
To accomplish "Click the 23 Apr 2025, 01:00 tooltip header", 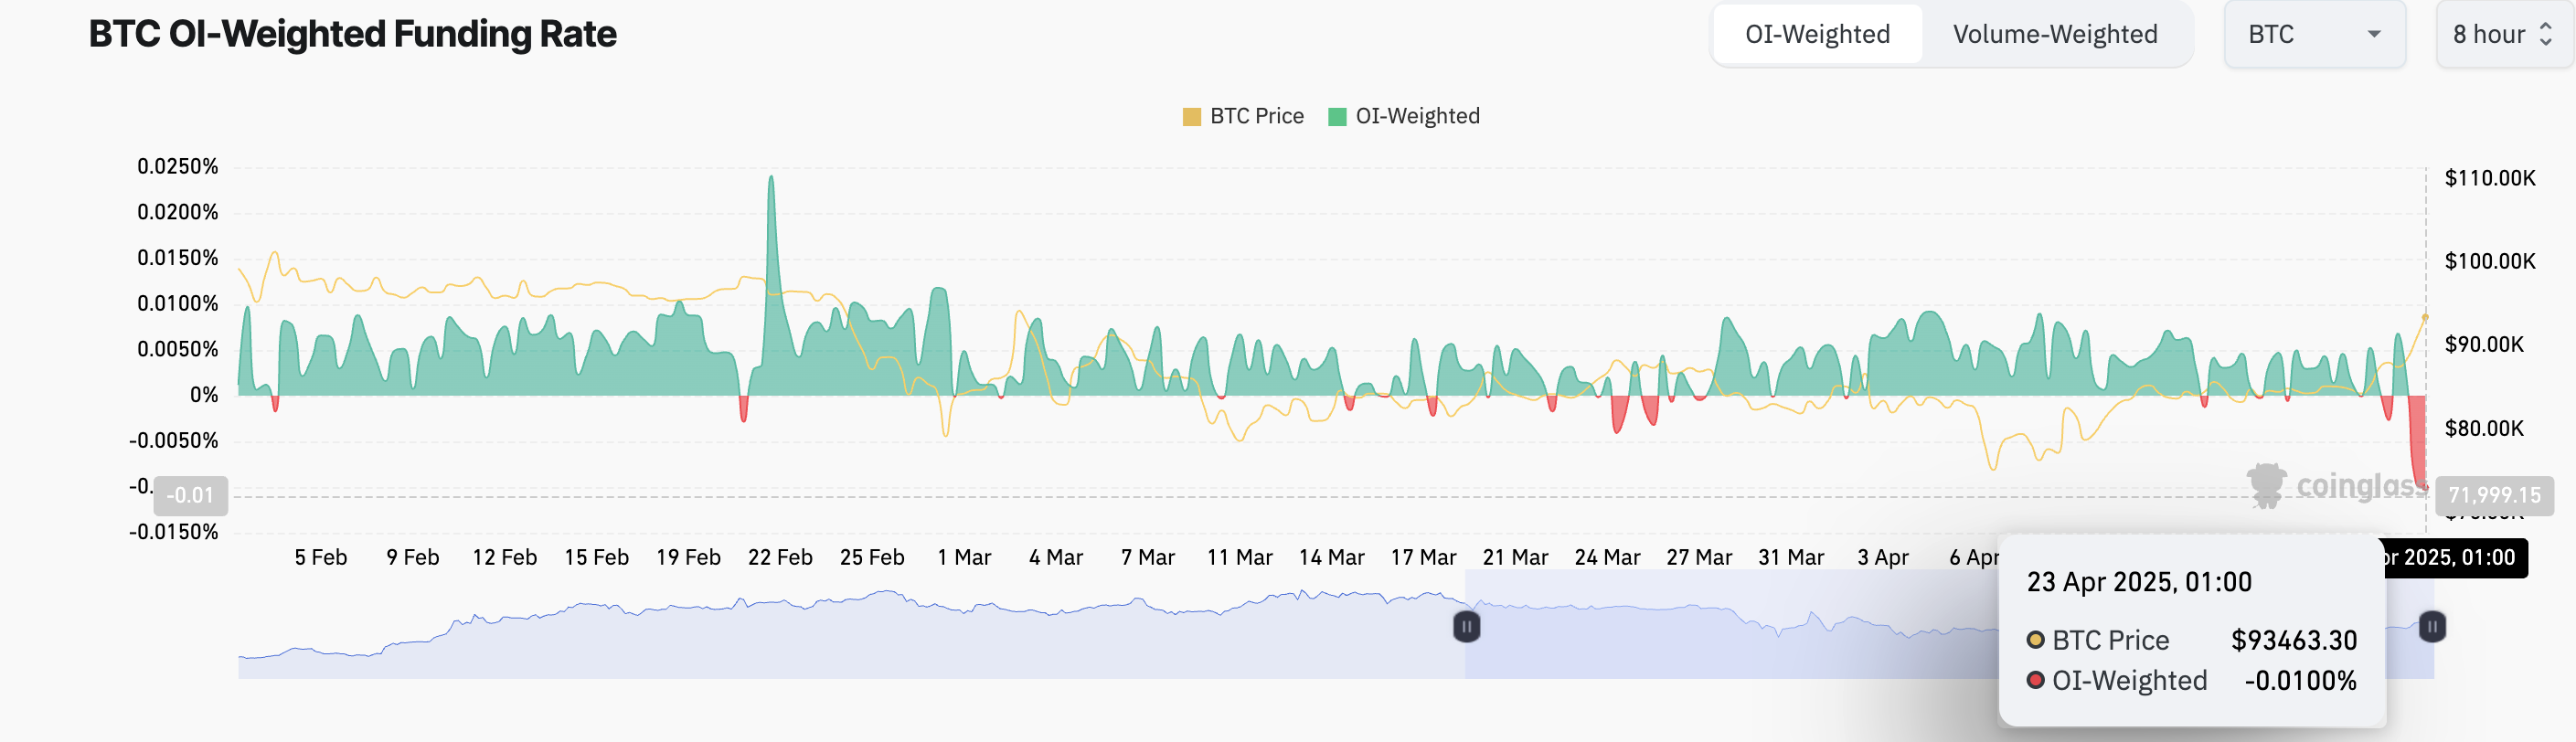I will point(2139,583).
